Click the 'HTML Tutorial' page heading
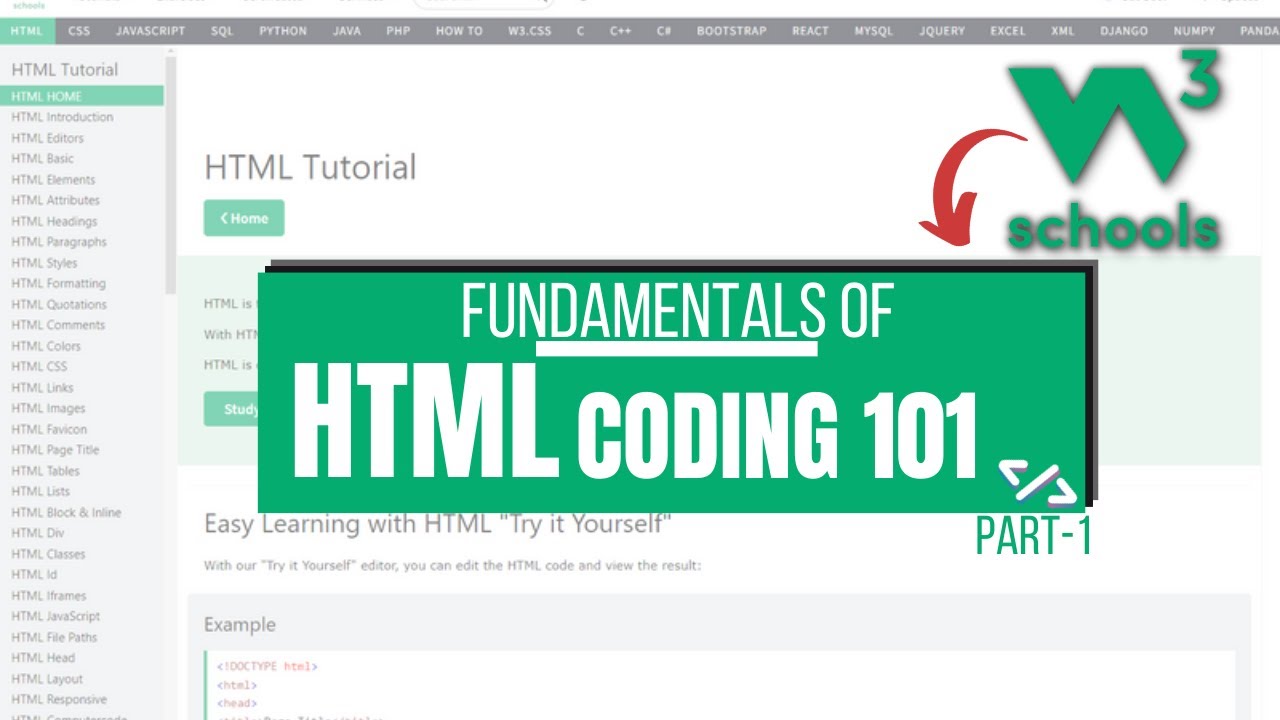Screen dimensions: 1280x720 [310, 167]
